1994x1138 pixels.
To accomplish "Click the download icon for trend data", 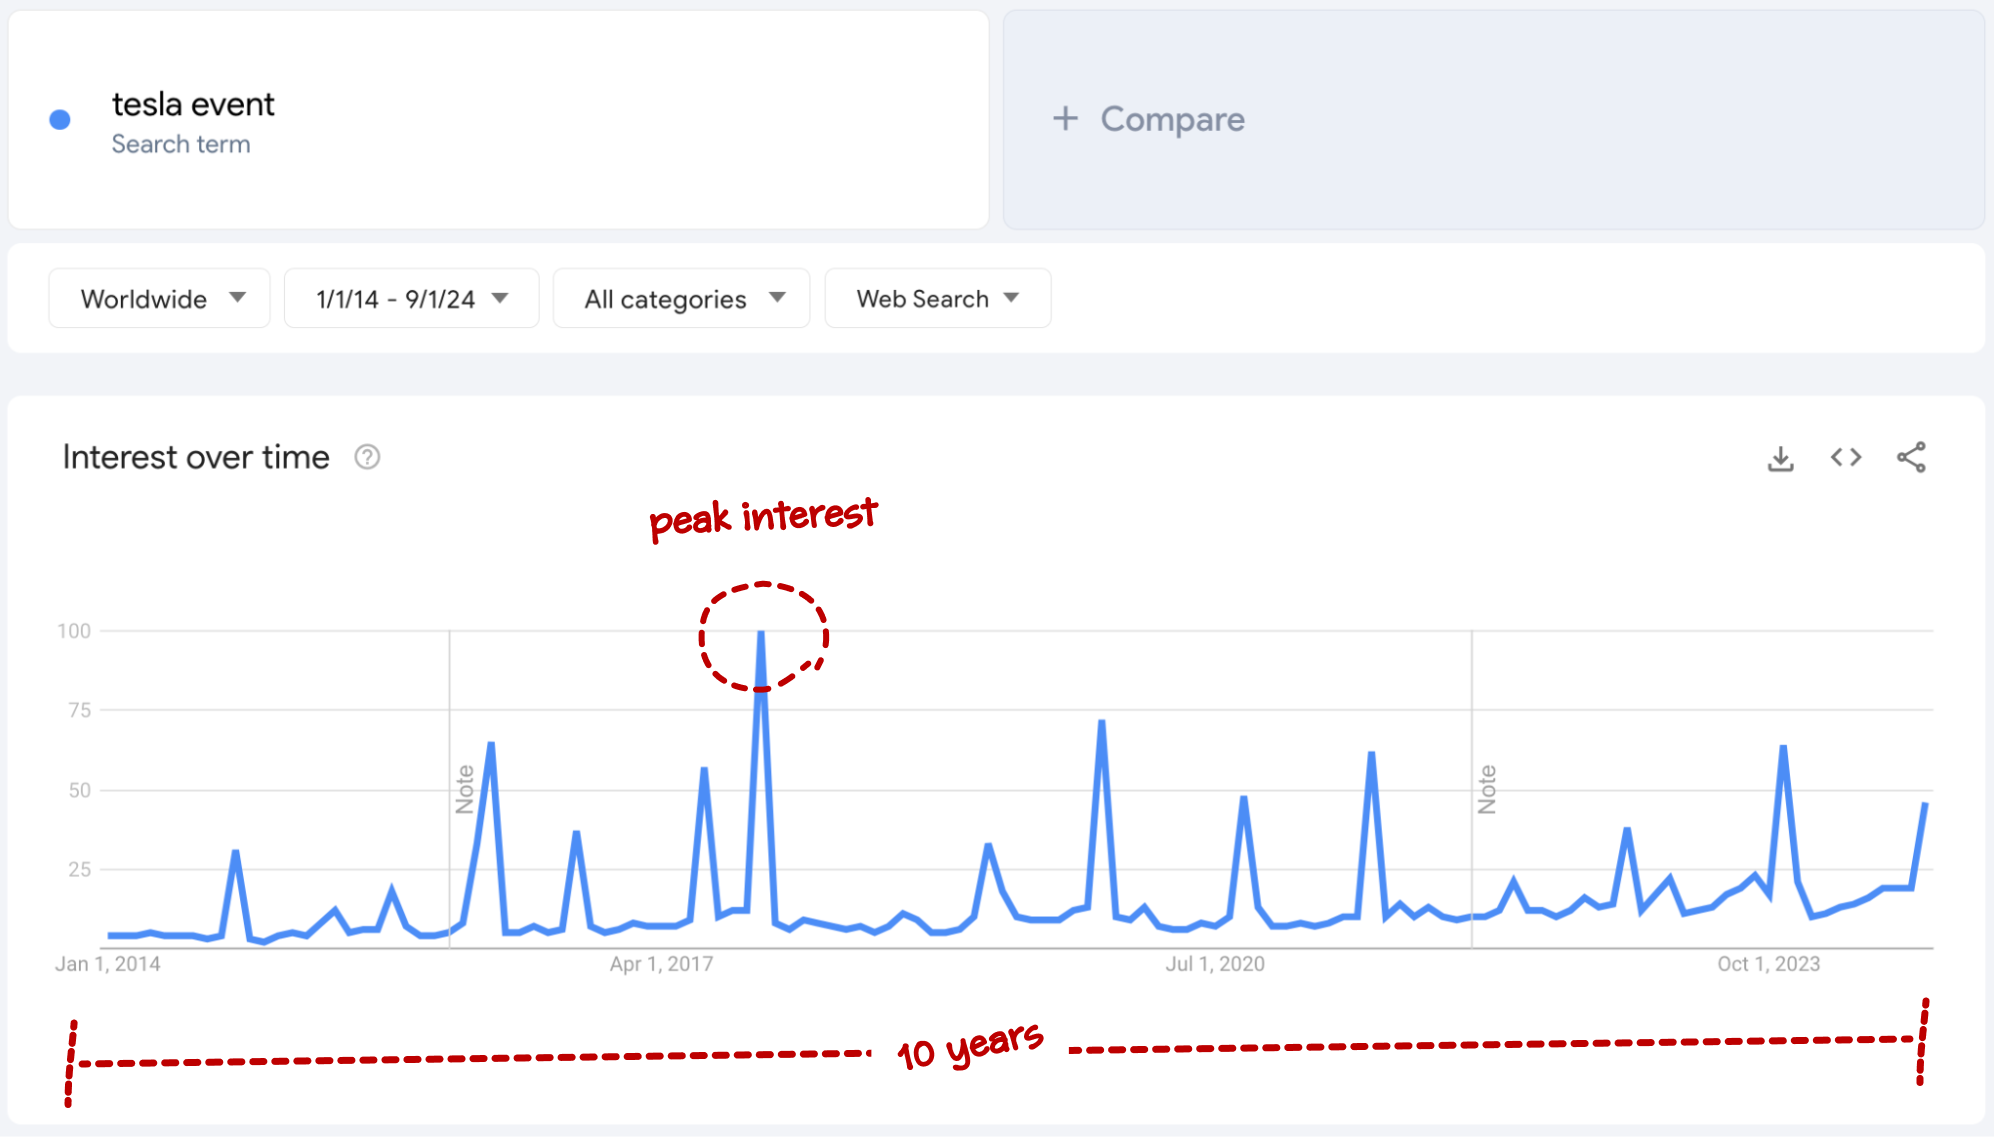I will pyautogui.click(x=1780, y=457).
